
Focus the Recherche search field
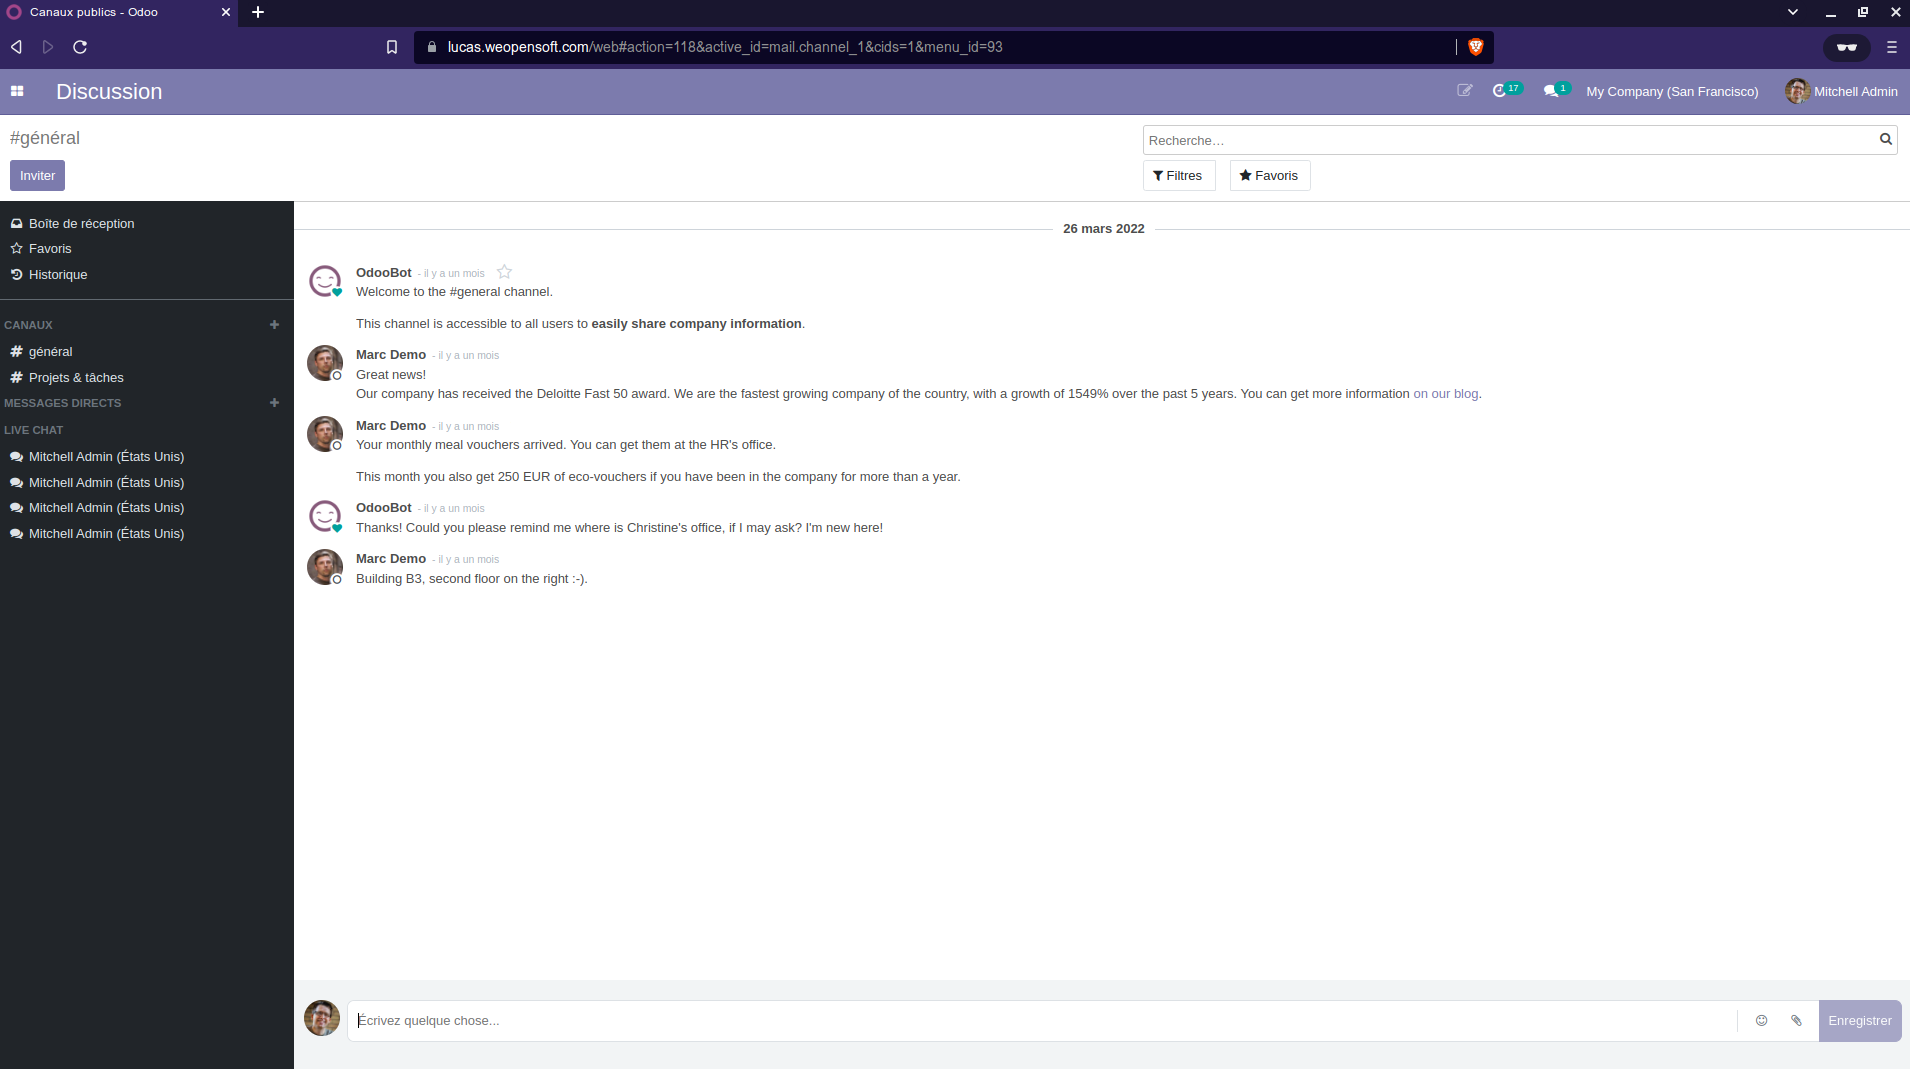(1510, 140)
